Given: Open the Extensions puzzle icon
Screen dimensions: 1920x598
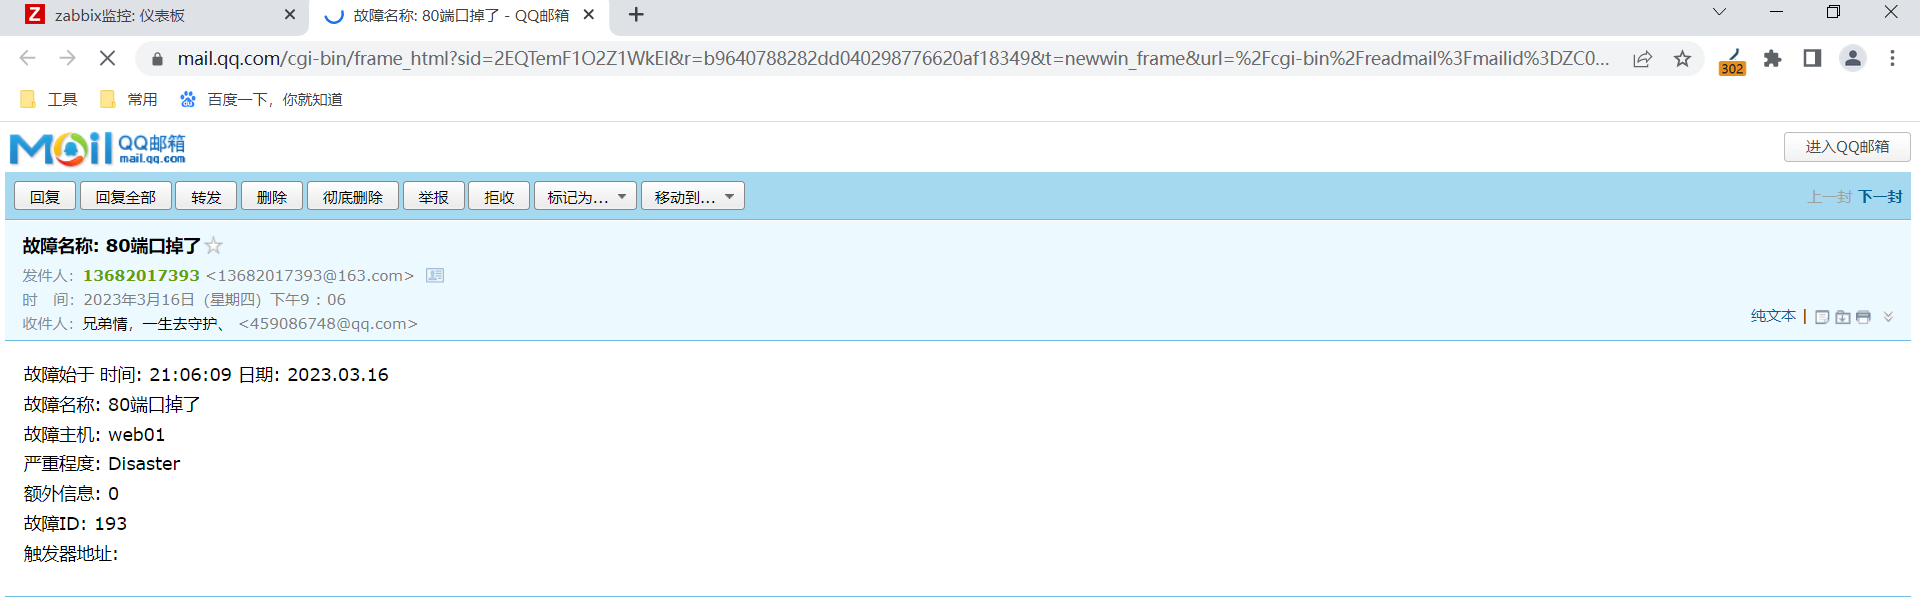Looking at the screenshot, I should click(1772, 59).
